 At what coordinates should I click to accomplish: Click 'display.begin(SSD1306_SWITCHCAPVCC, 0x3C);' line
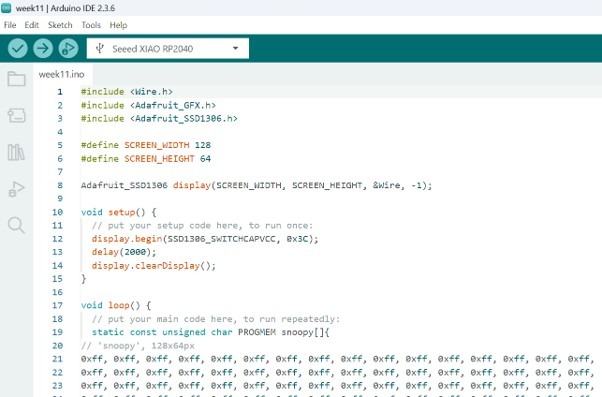(205, 239)
